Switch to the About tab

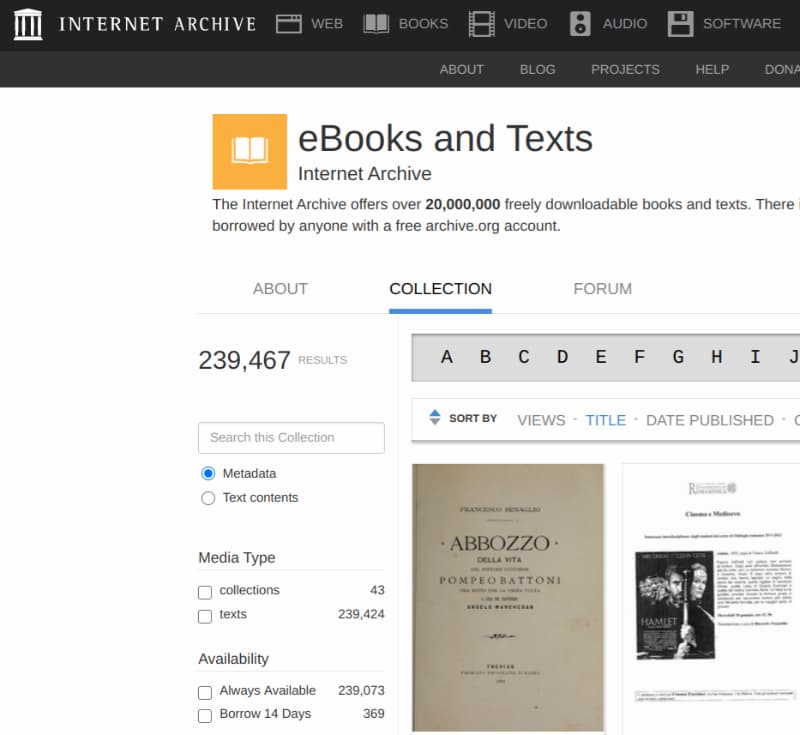point(280,289)
